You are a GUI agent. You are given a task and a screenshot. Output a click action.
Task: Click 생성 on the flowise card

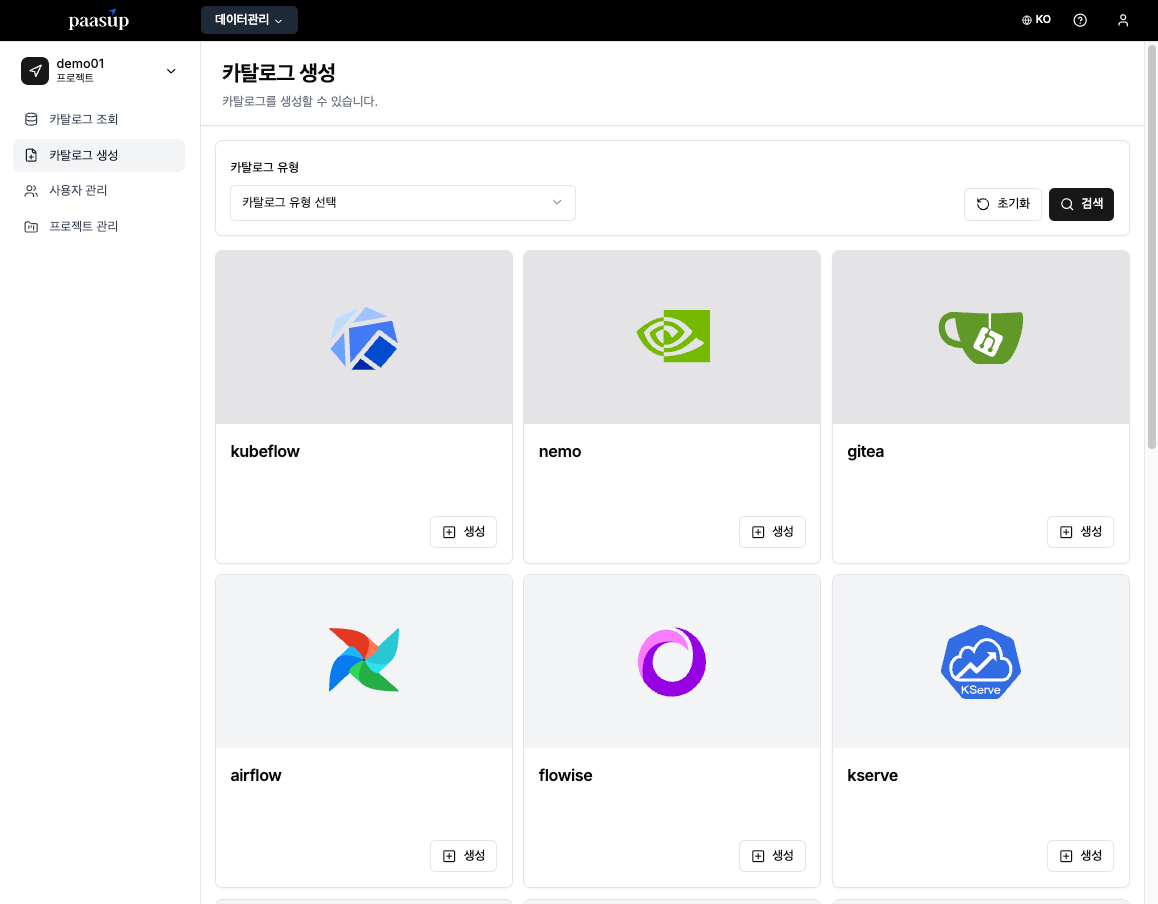click(772, 856)
